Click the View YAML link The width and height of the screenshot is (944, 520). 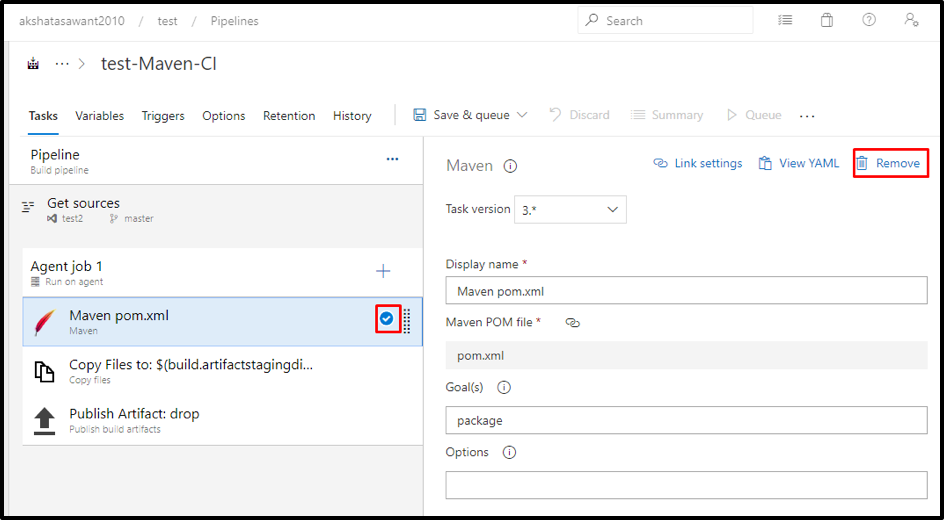[x=799, y=163]
